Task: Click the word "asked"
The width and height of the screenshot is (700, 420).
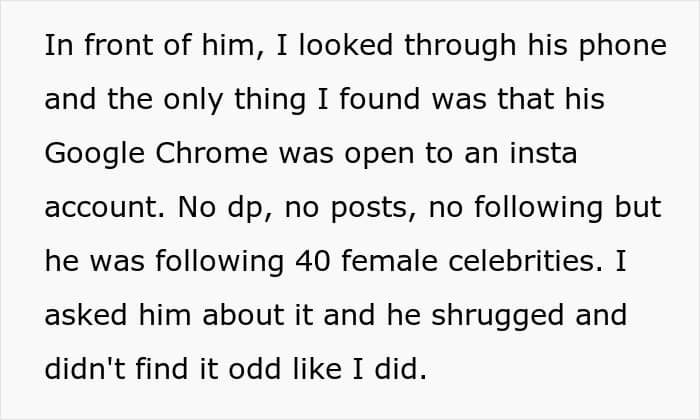Action: coord(84,316)
